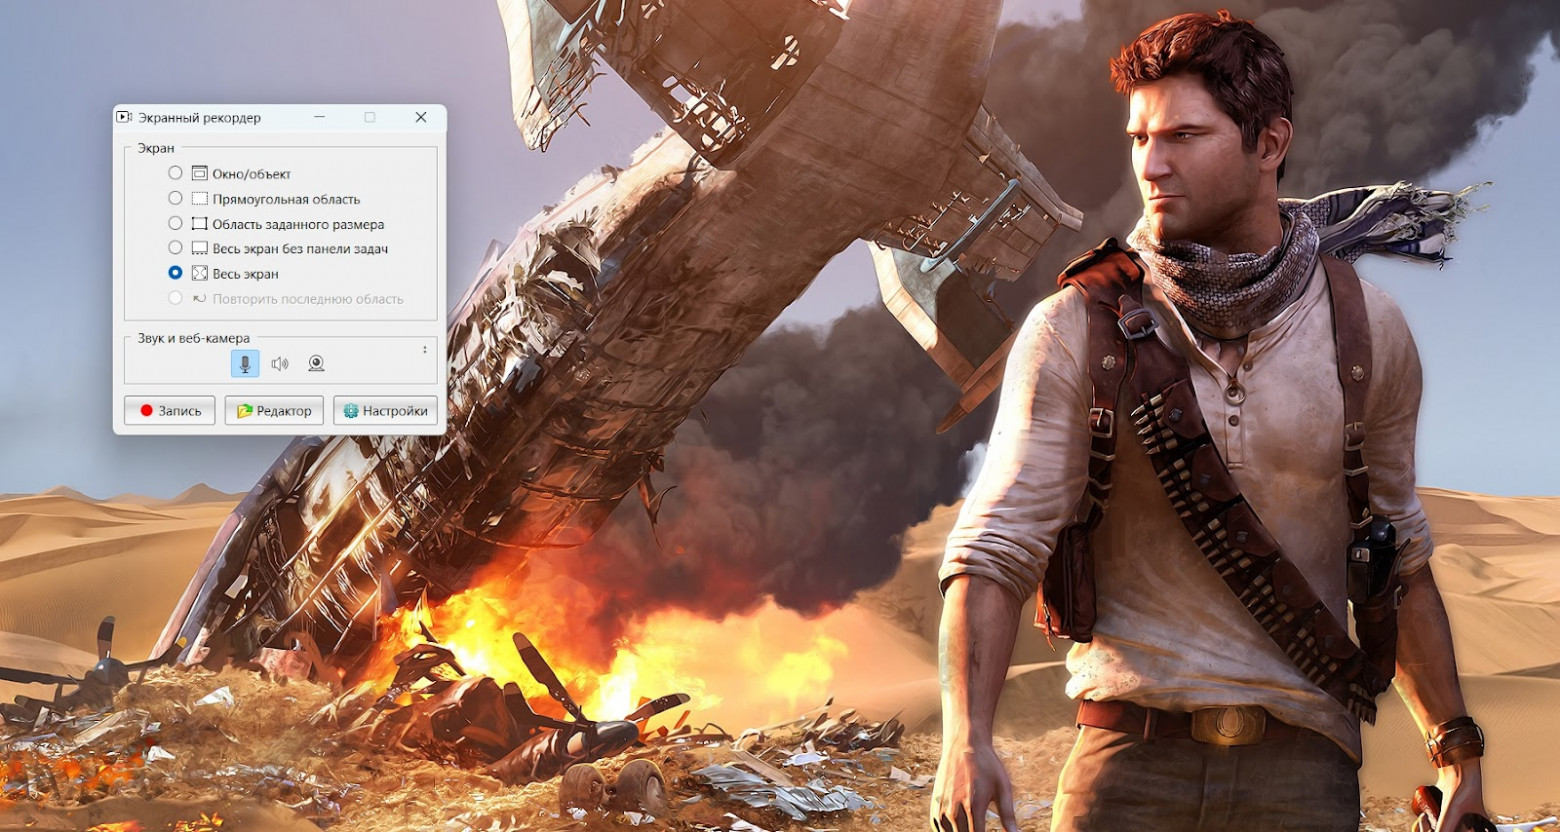Click the Звук и веб-камера group label

194,338
